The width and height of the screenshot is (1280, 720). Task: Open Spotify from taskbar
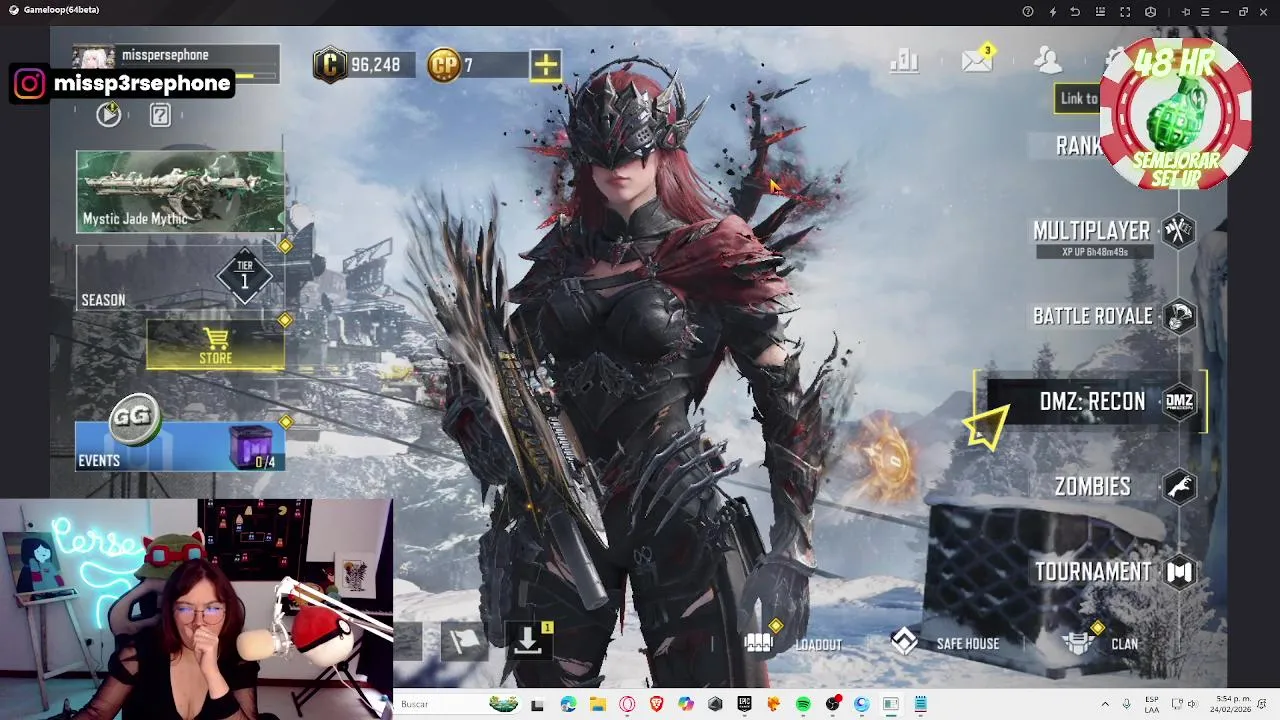coord(803,704)
